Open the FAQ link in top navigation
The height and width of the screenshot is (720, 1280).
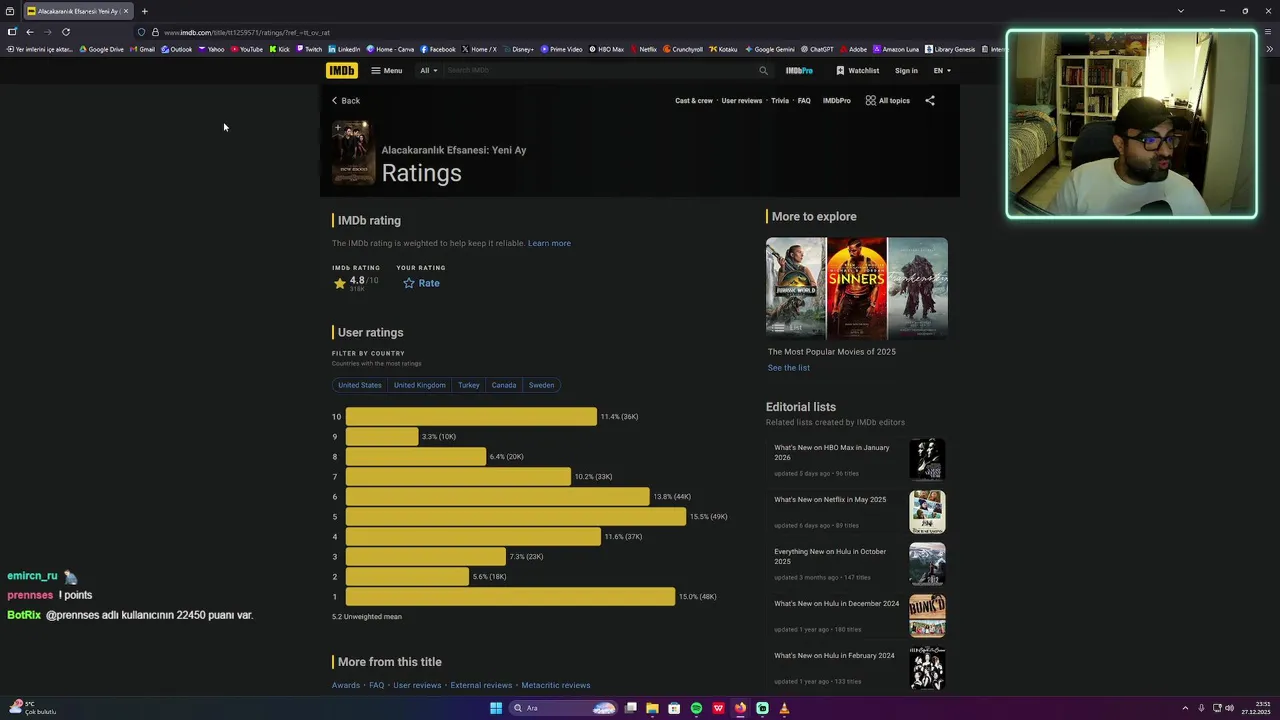(804, 101)
